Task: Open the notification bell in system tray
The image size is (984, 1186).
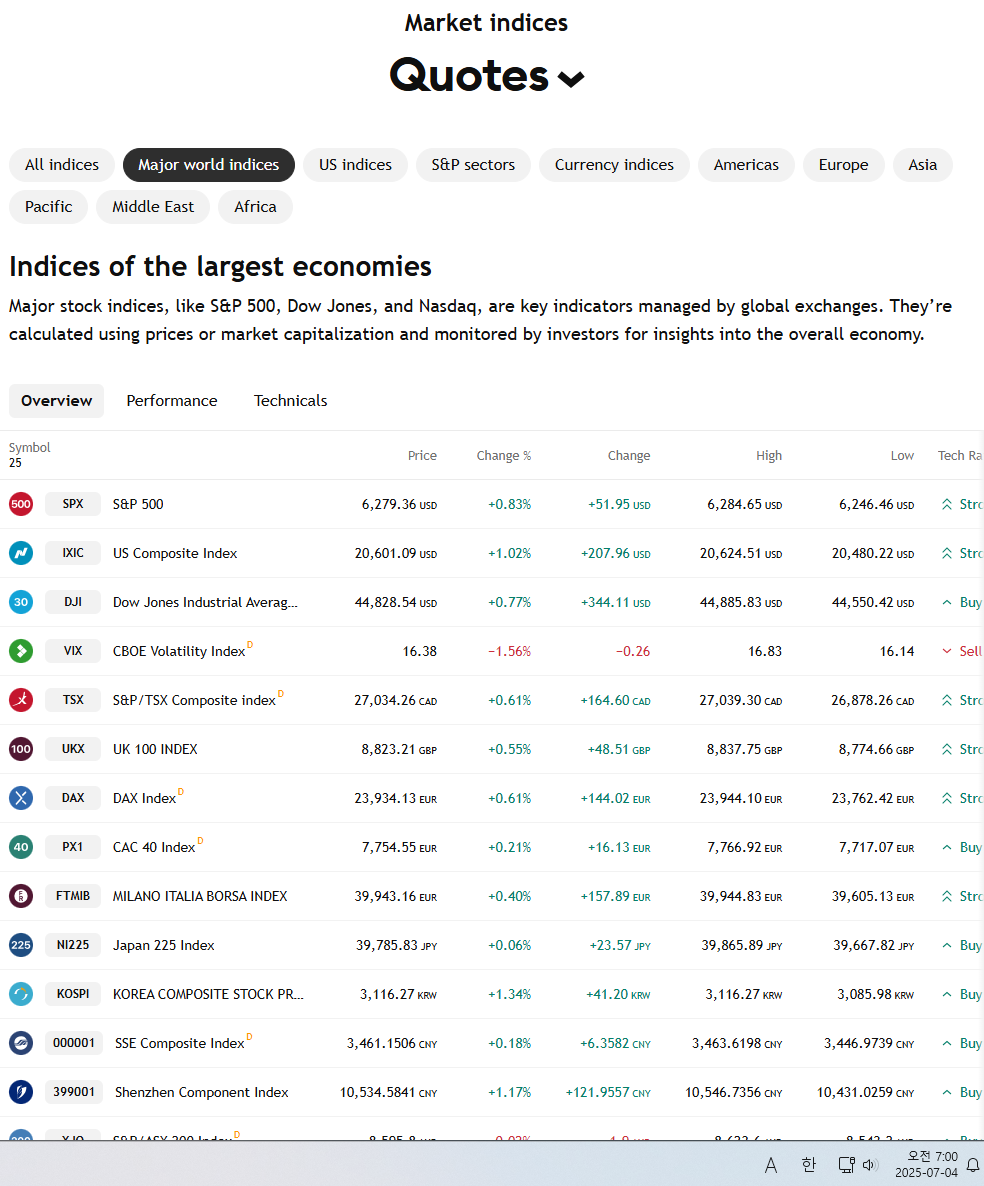Action: (x=973, y=1165)
